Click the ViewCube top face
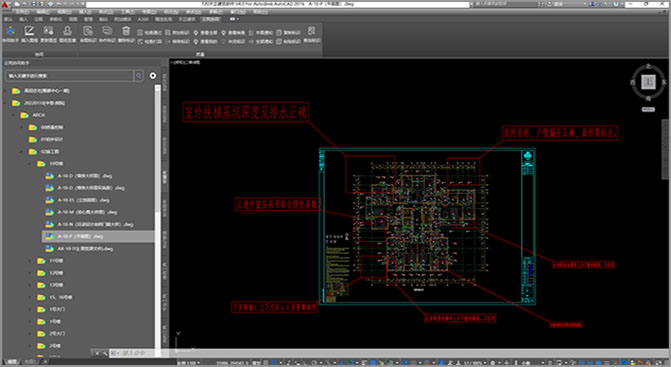 pyautogui.click(x=648, y=81)
